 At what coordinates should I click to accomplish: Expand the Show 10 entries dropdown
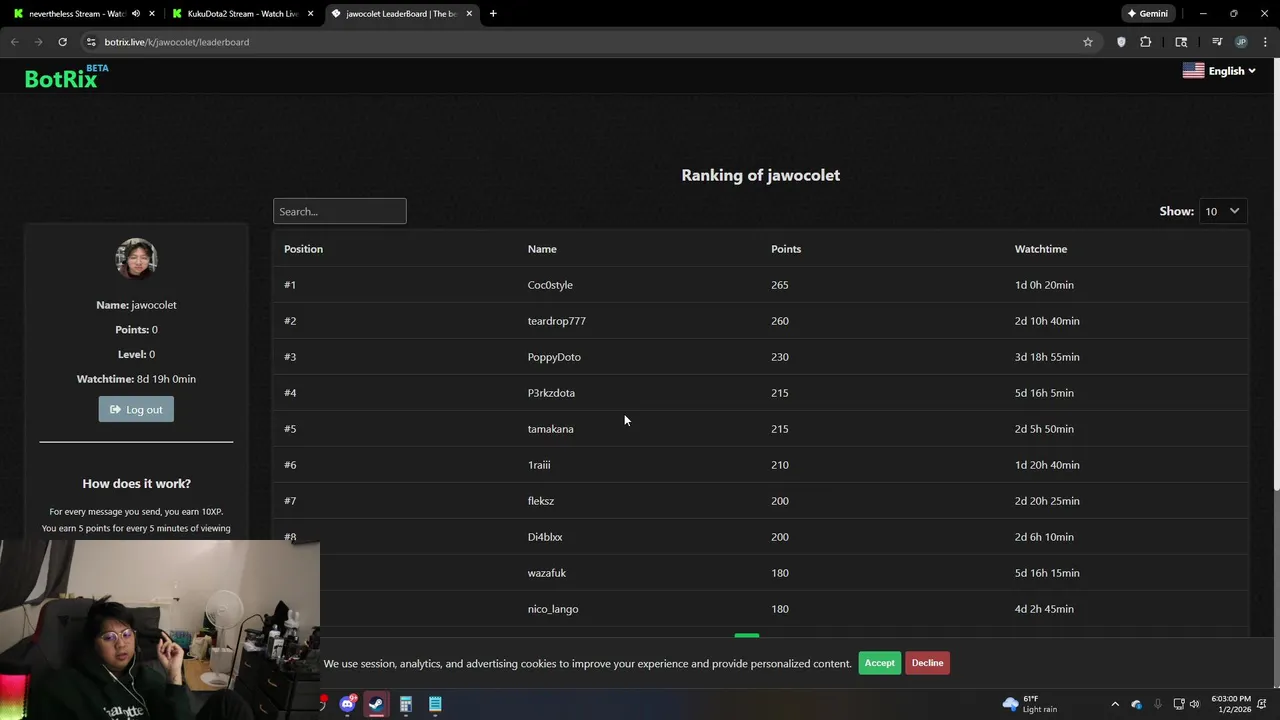pos(1223,211)
